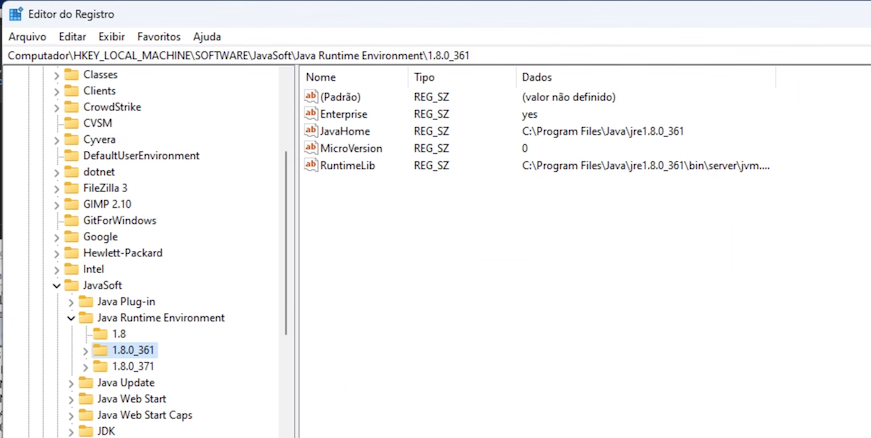Expand the Clients key
871x438 pixels.
57,91
